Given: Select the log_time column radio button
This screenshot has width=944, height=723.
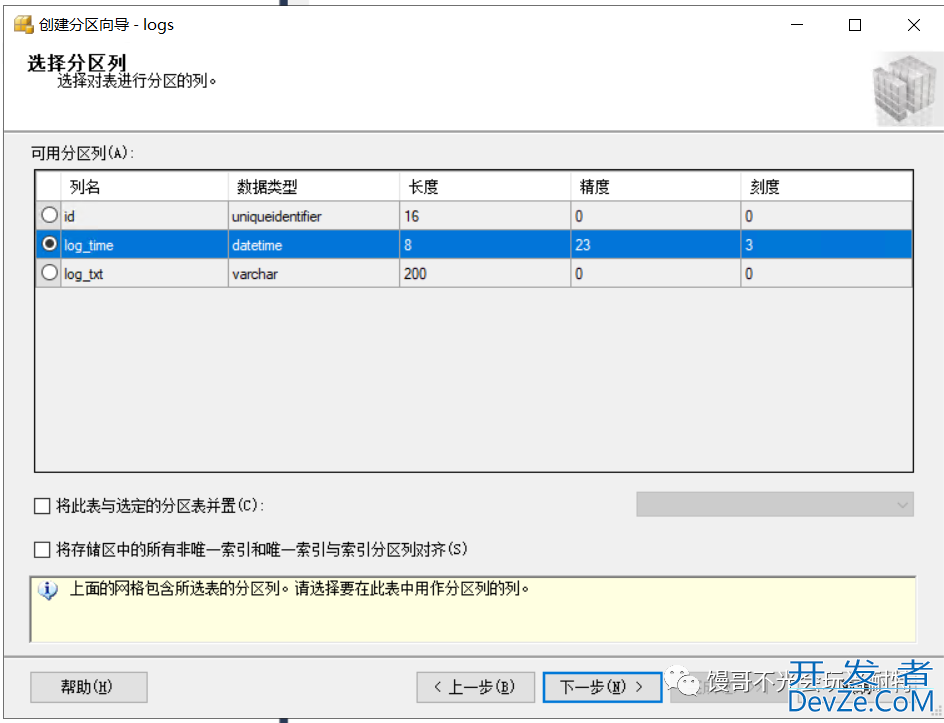Looking at the screenshot, I should click(x=49, y=244).
